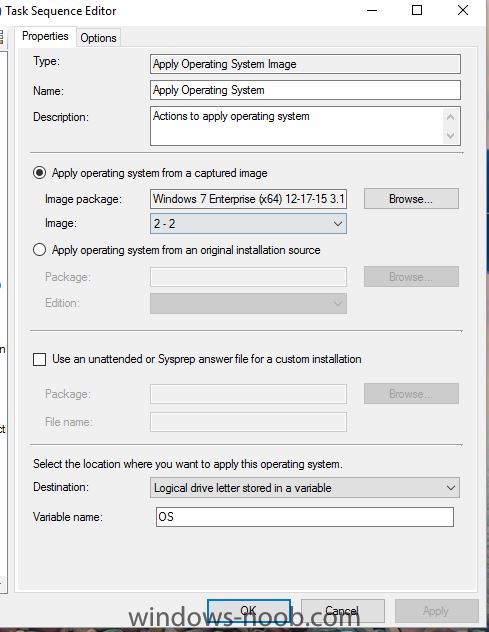This screenshot has width=489, height=632.
Task: Minimize the Task Sequence Editor window
Action: (x=372, y=10)
